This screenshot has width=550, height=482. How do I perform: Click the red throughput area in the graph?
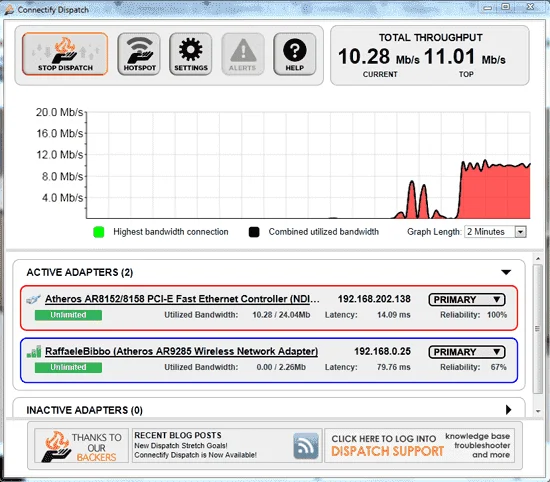495,193
